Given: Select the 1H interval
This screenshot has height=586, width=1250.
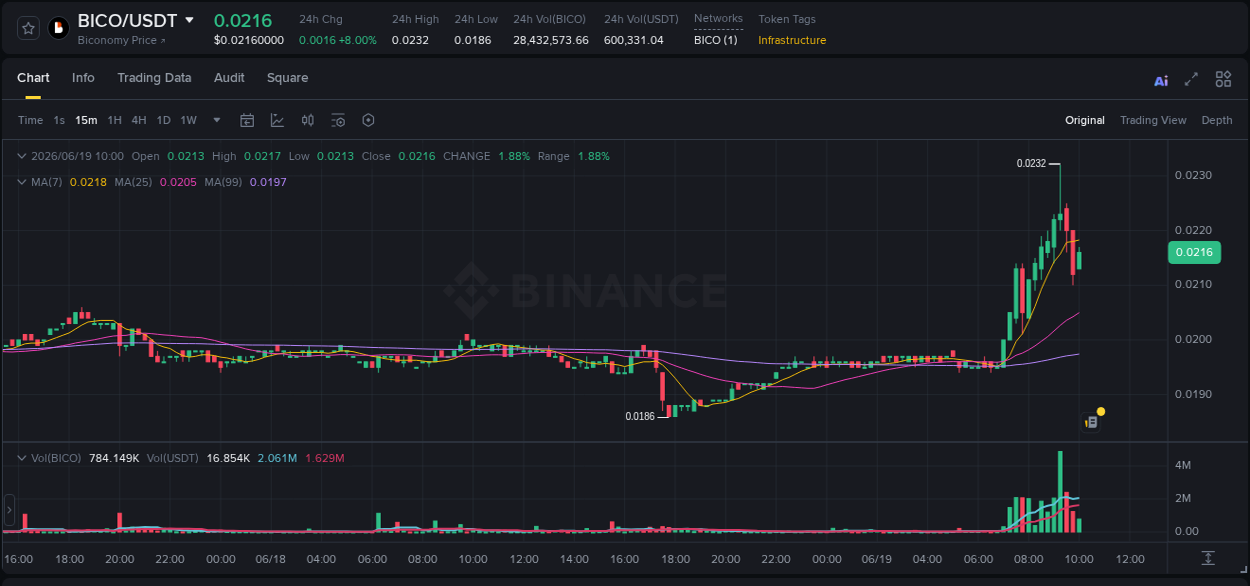Looking at the screenshot, I should pos(115,120).
